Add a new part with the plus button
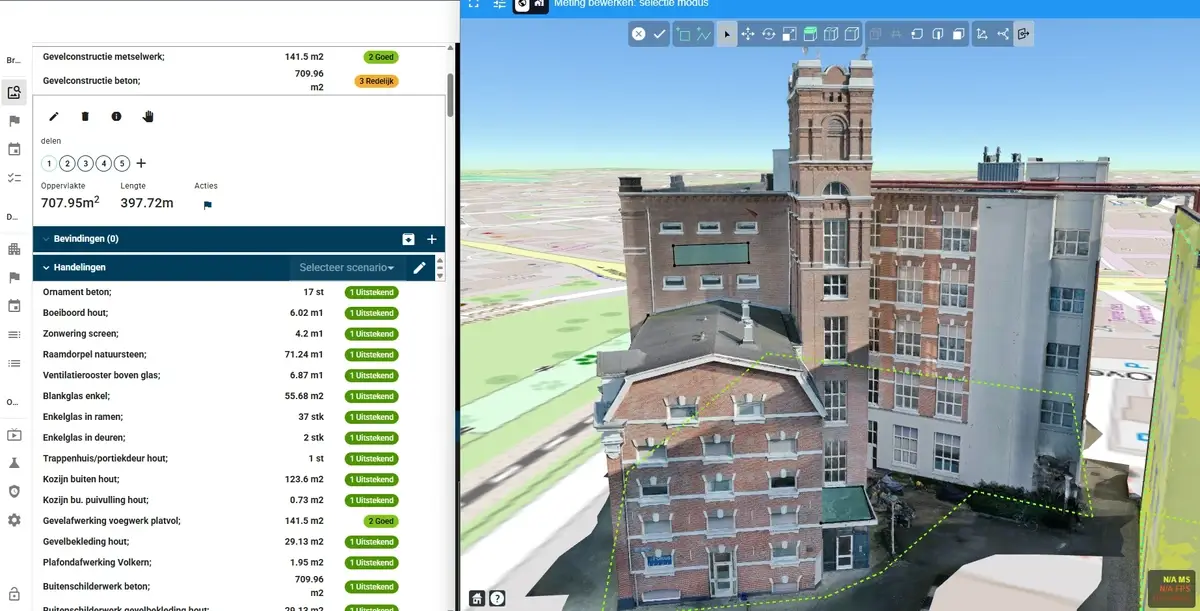 (141, 164)
